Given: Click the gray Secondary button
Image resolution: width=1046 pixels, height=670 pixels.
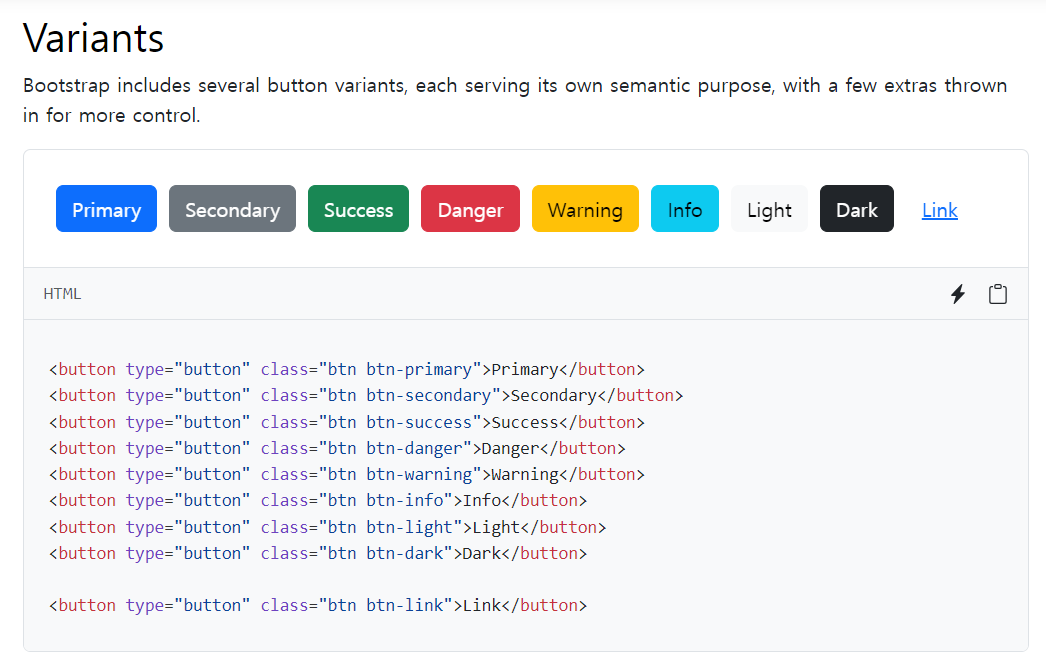Looking at the screenshot, I should click(232, 209).
